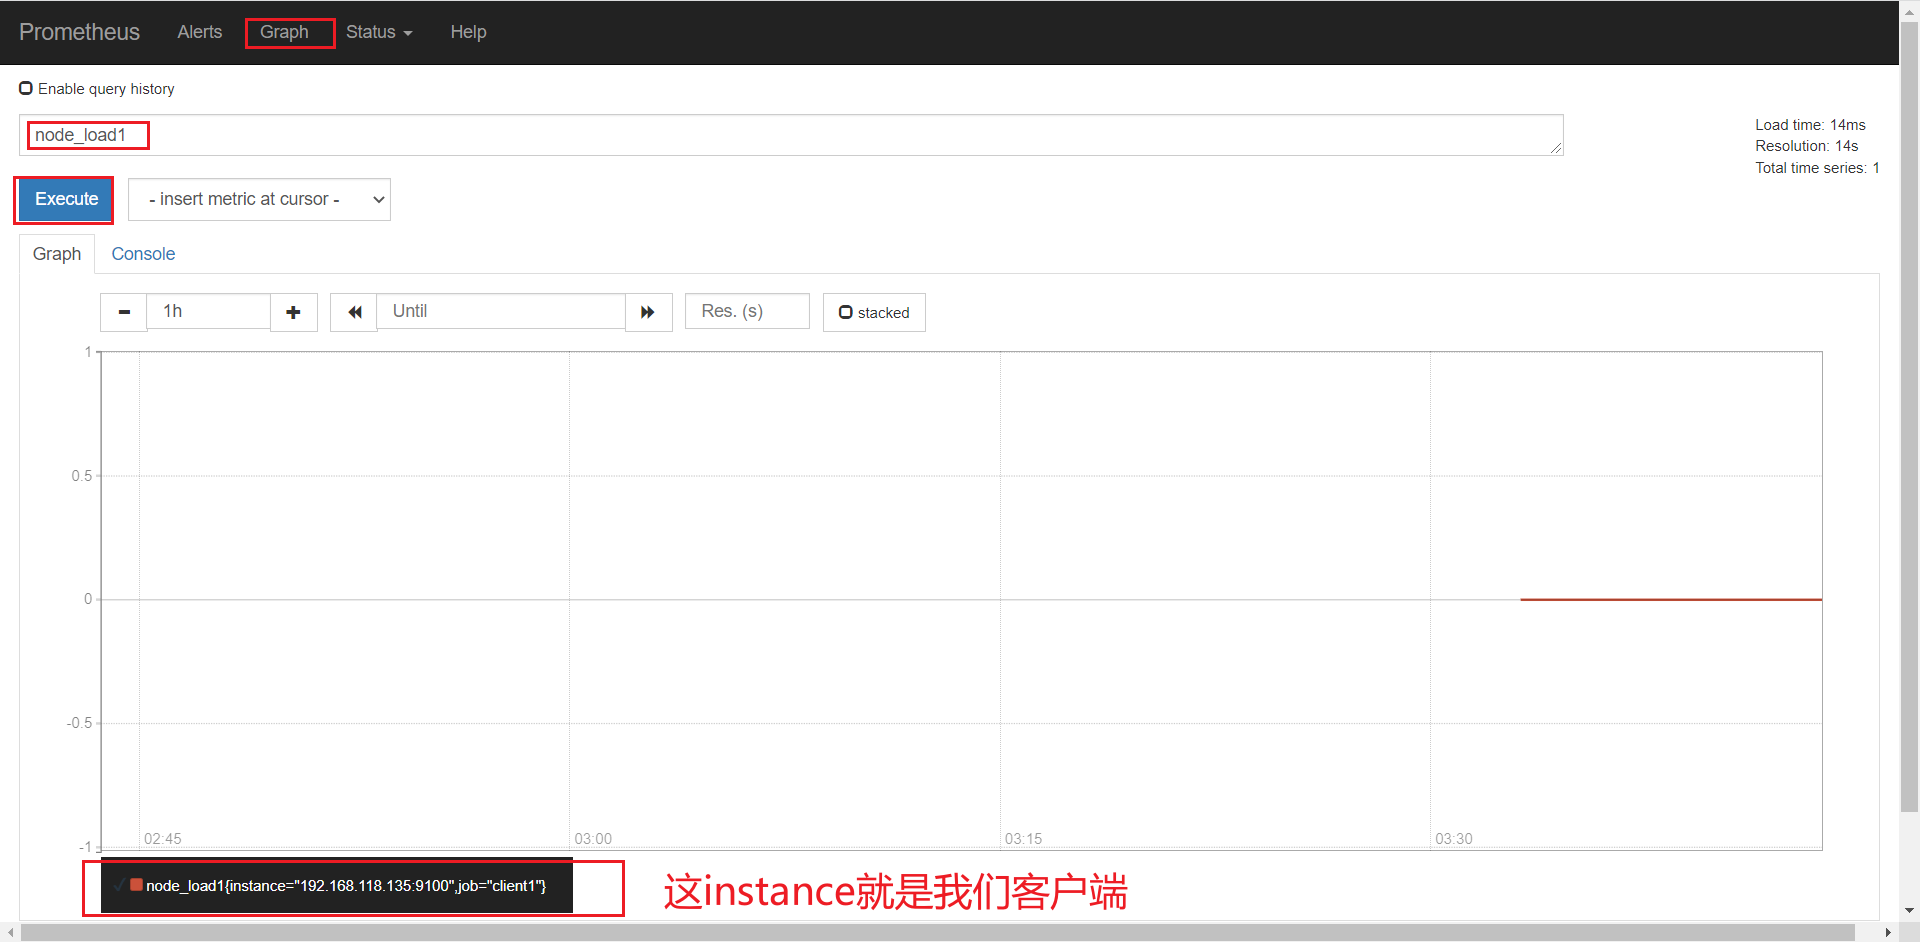Shift graph back using the double-left rewind arrows

point(354,311)
